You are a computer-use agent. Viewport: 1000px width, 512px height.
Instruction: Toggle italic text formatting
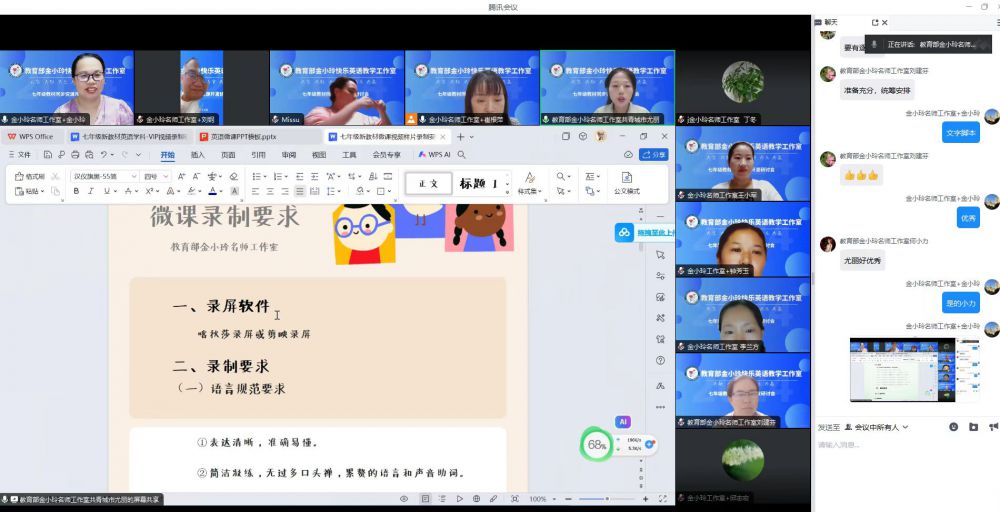click(x=91, y=191)
